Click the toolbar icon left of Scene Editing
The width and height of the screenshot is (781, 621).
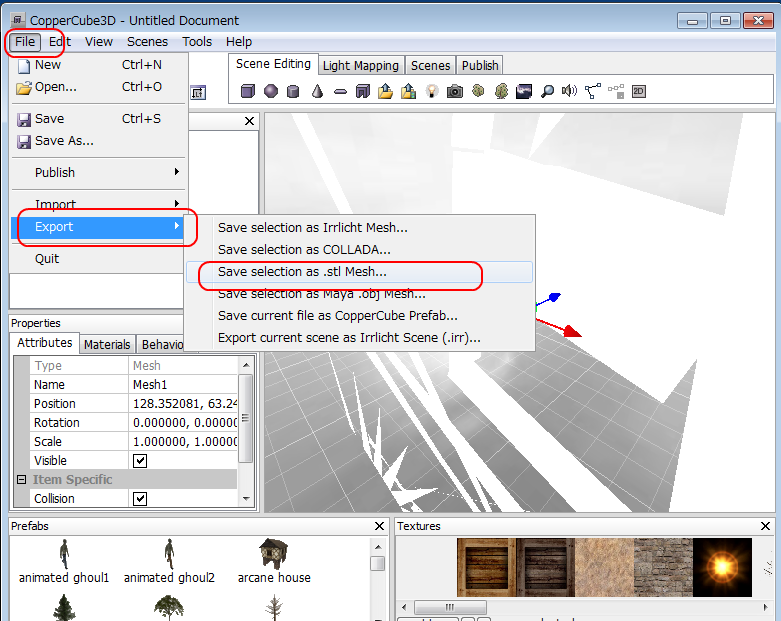click(198, 92)
